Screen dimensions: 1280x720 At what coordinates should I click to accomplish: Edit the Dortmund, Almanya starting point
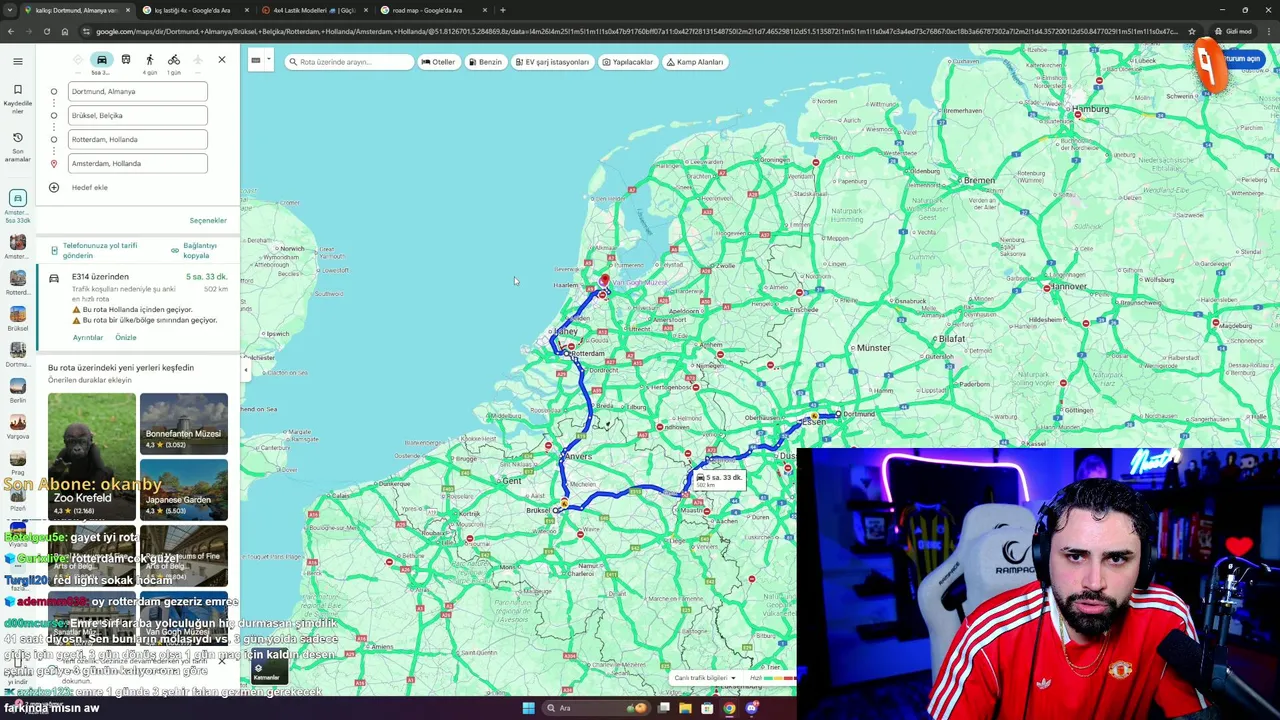click(x=138, y=91)
